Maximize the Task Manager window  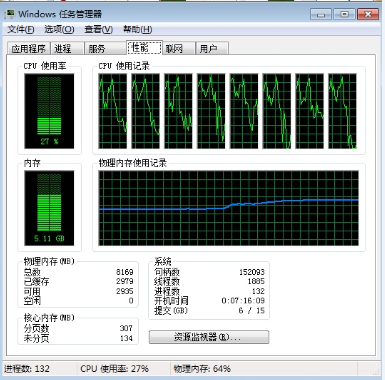(x=344, y=14)
